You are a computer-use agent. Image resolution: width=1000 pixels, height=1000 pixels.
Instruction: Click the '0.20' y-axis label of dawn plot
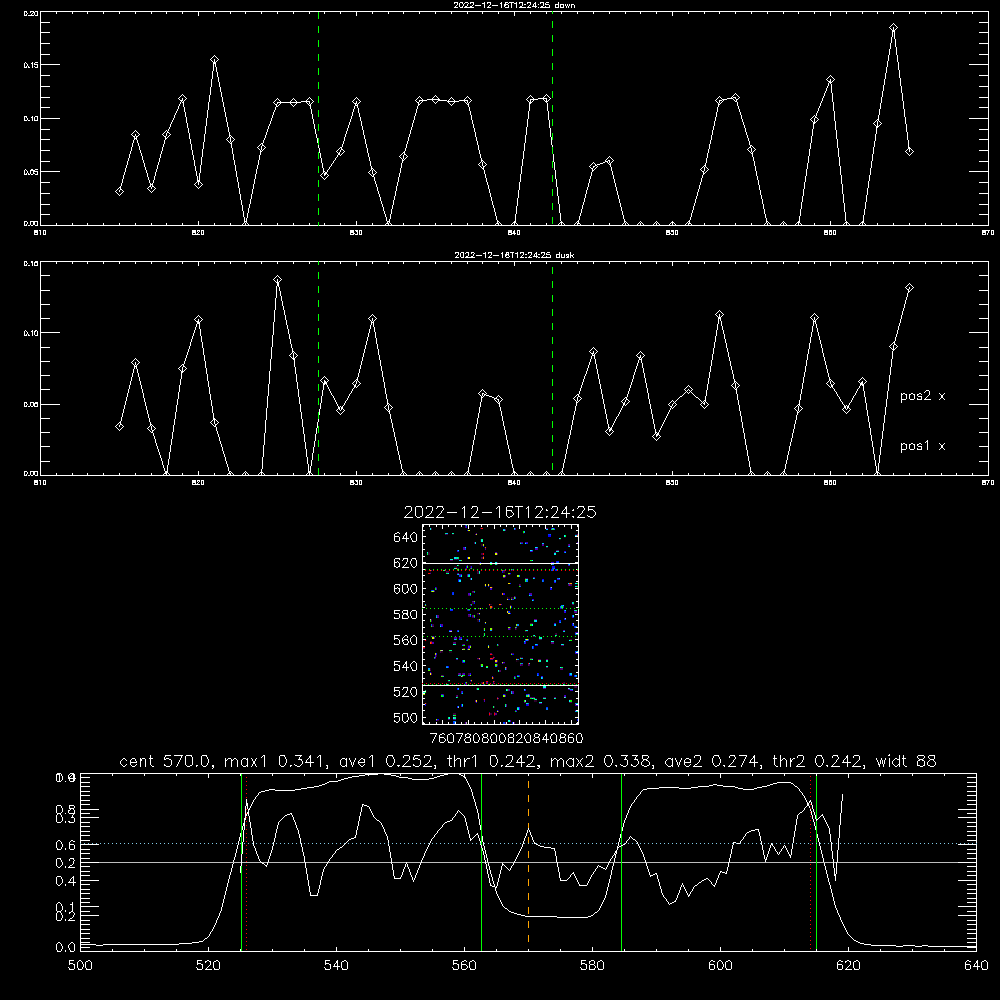31,13
